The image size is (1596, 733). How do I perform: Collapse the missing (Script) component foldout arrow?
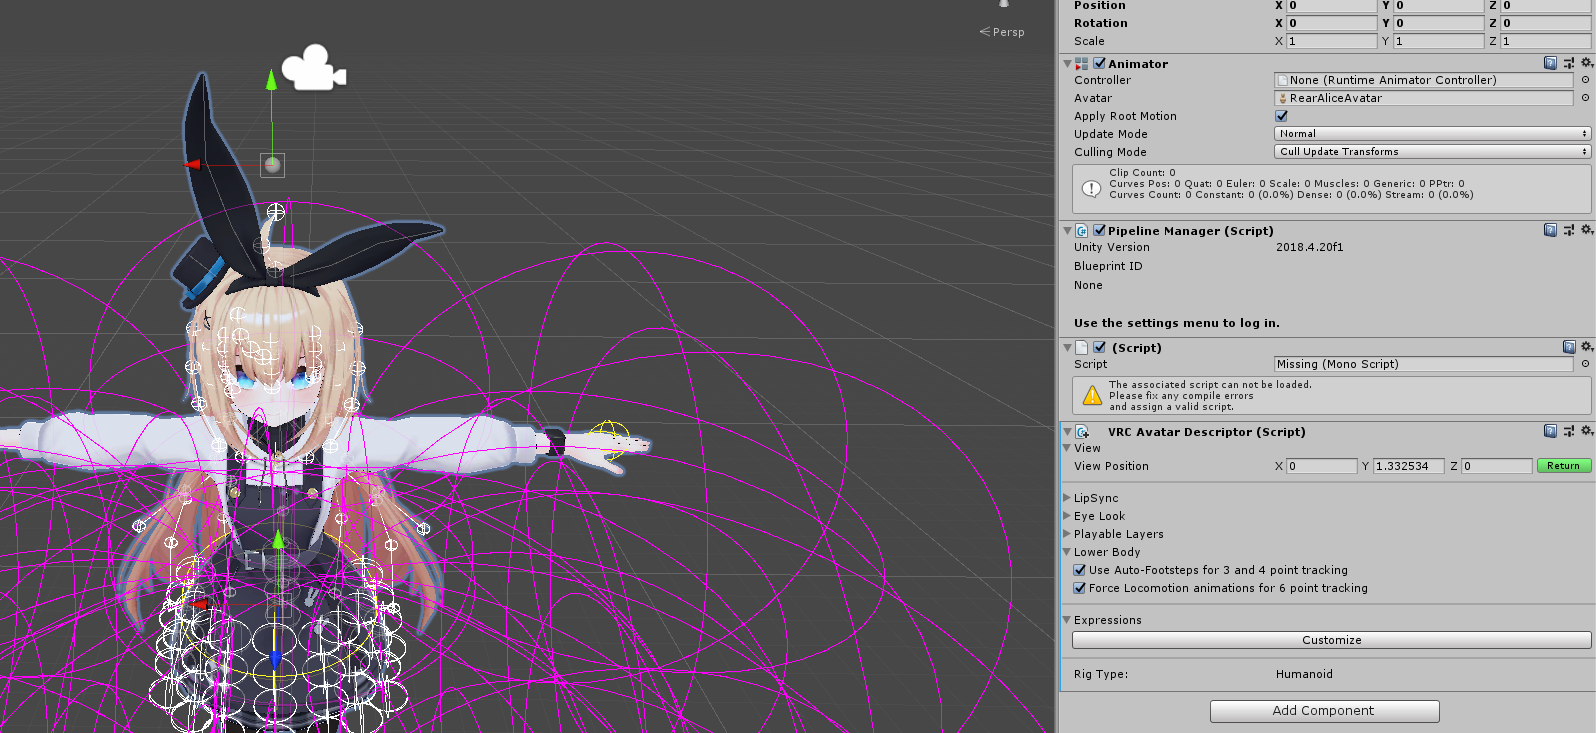(1067, 348)
